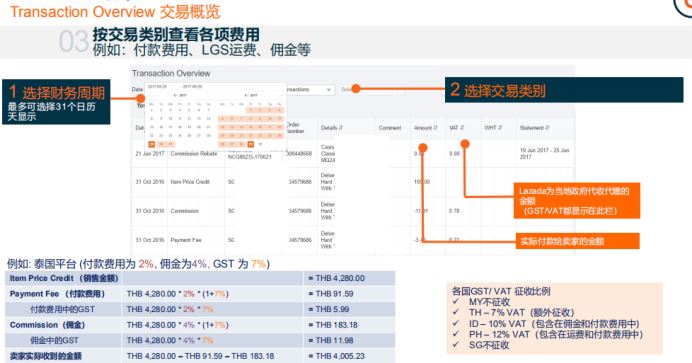
Task: Click the 31 Oct 2016 date in Commission row
Action: tap(150, 211)
